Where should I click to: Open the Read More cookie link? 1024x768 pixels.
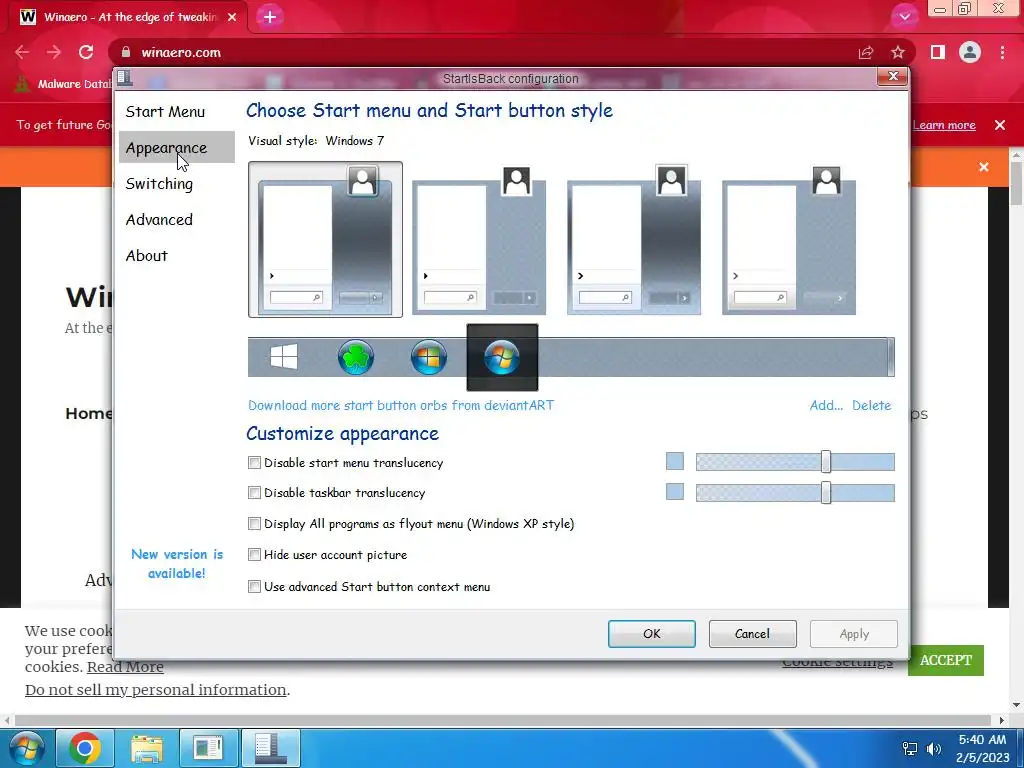[125, 667]
